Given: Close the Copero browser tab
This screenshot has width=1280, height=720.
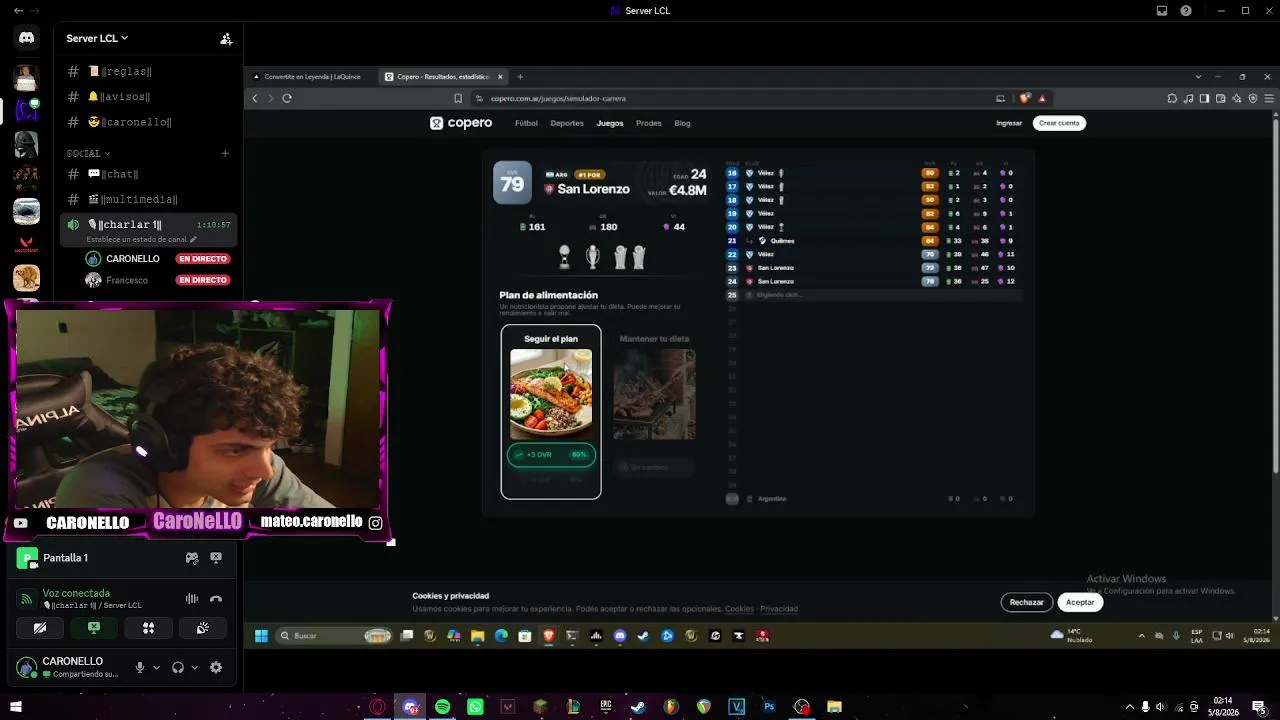Looking at the screenshot, I should click(x=500, y=77).
